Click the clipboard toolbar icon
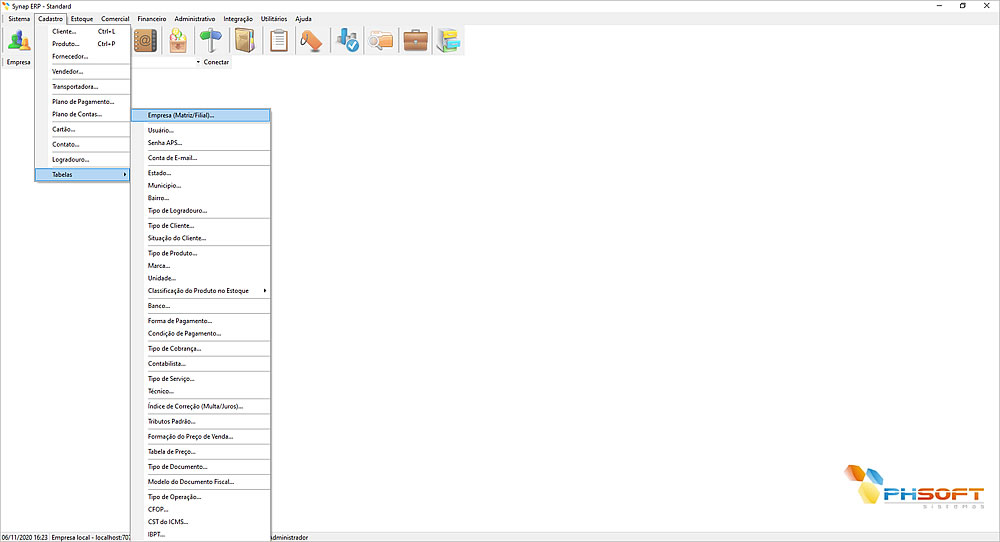Image resolution: width=1000 pixels, height=542 pixels. [x=279, y=41]
